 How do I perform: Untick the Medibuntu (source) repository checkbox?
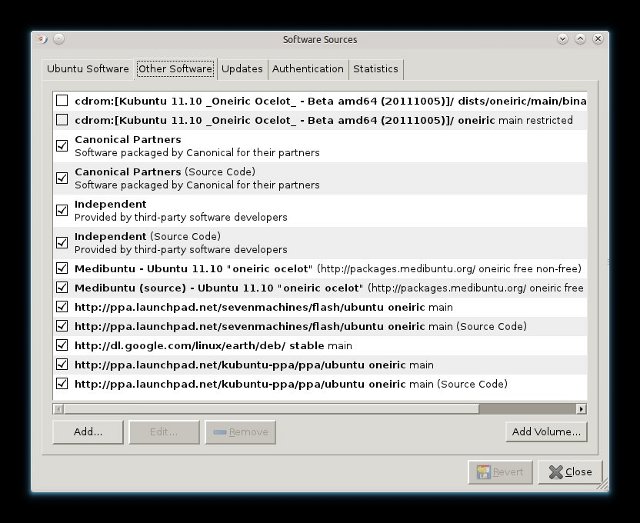click(x=62, y=288)
